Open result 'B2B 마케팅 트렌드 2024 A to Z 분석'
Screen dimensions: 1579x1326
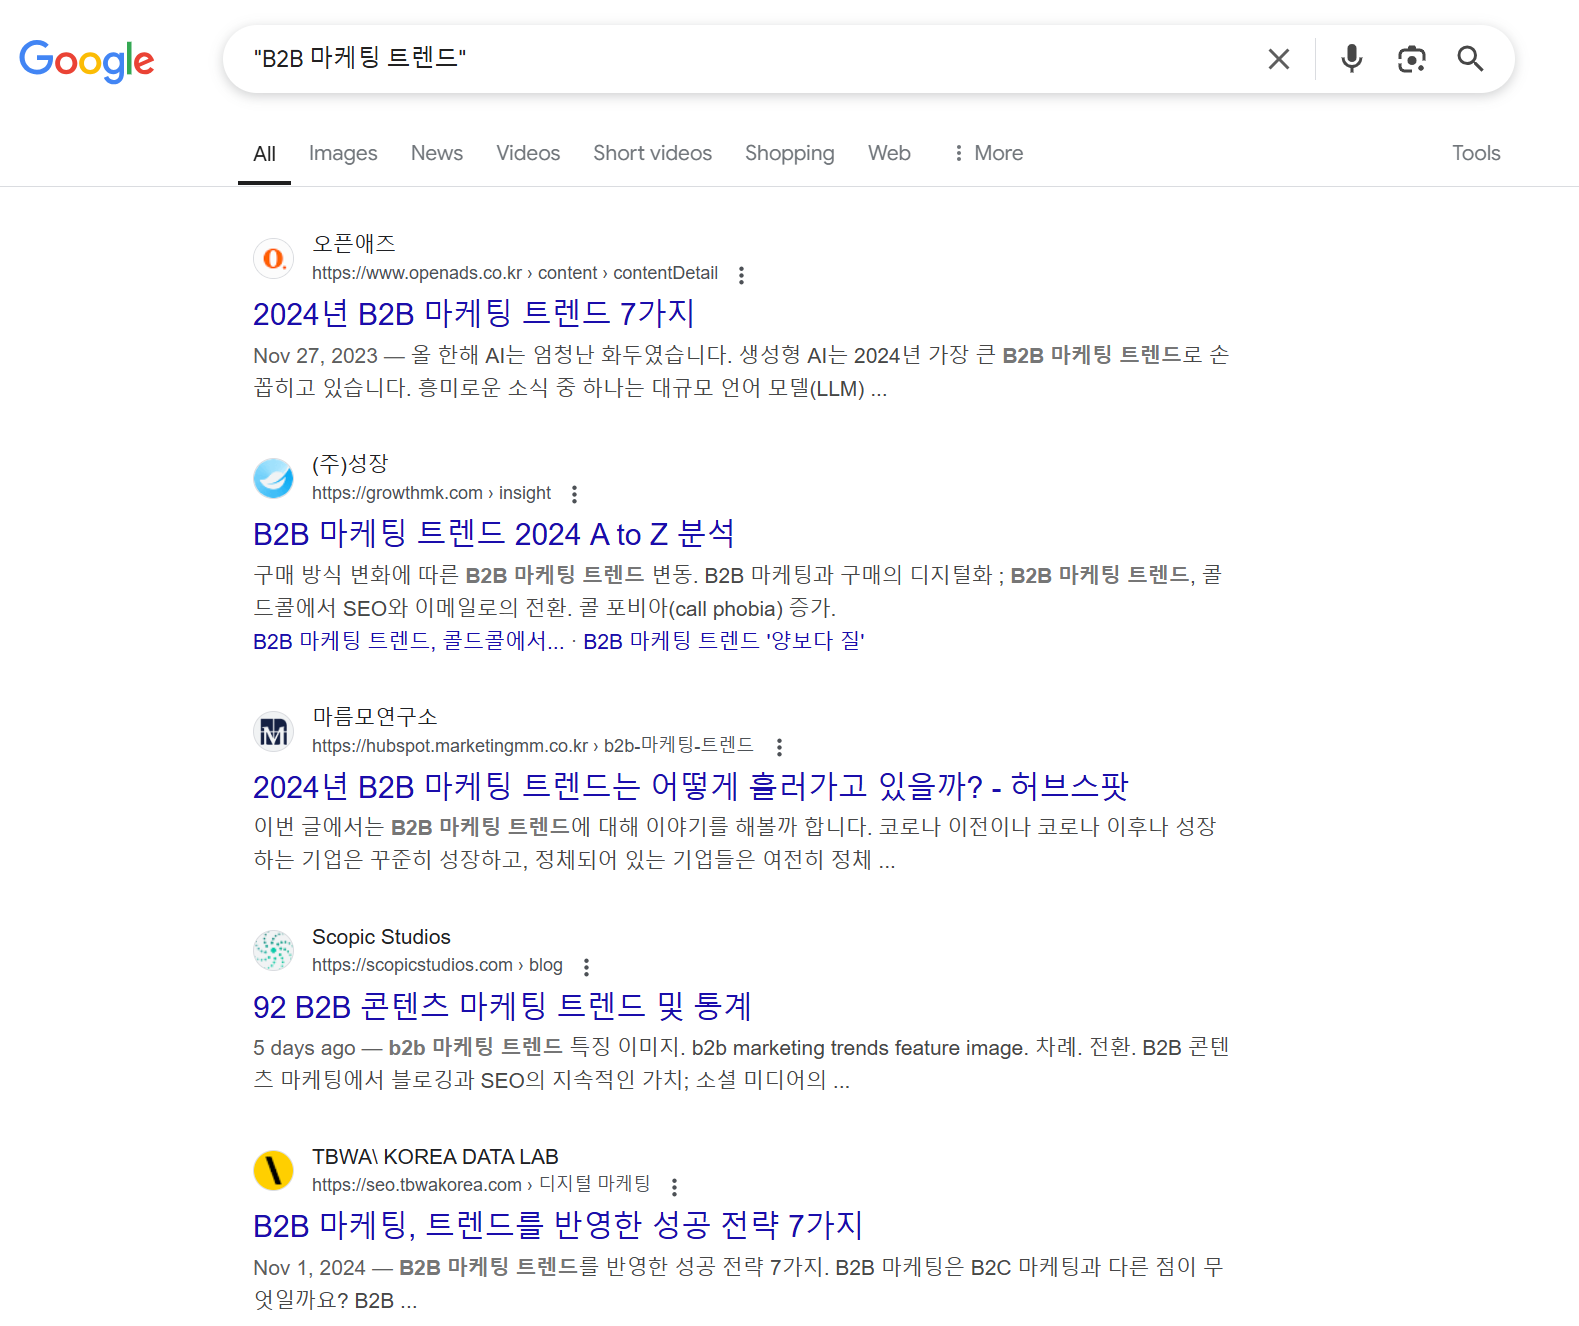coord(494,534)
